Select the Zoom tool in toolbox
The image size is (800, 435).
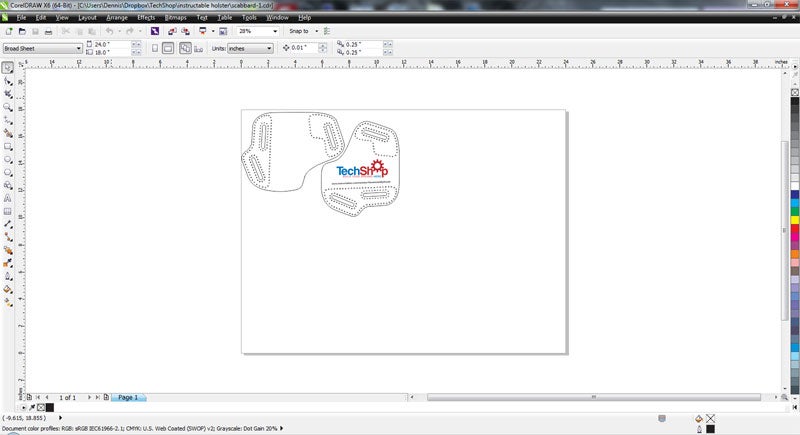[x=8, y=106]
